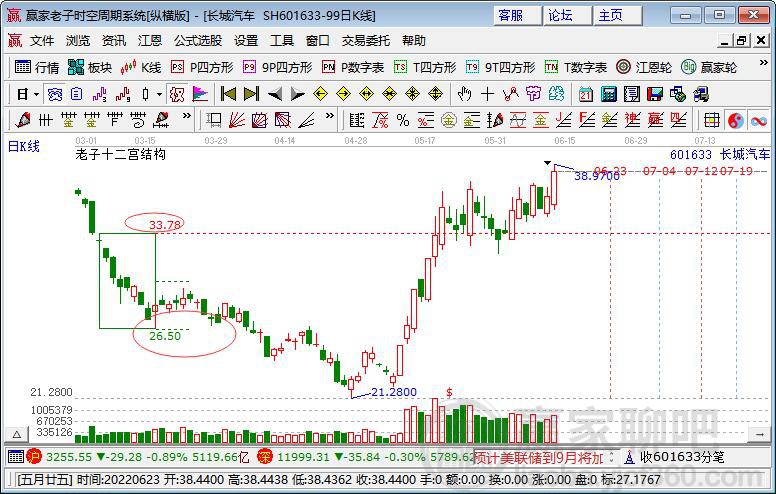The height and width of the screenshot is (494, 776).
Task: Click yellow diamond horizontal compress icon
Action: pos(389,94)
